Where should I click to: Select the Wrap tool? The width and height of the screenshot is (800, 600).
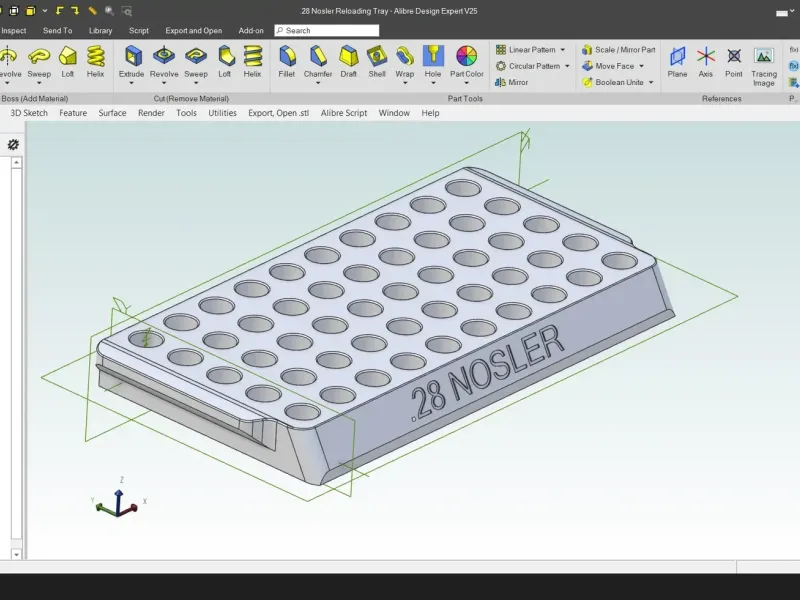(405, 62)
